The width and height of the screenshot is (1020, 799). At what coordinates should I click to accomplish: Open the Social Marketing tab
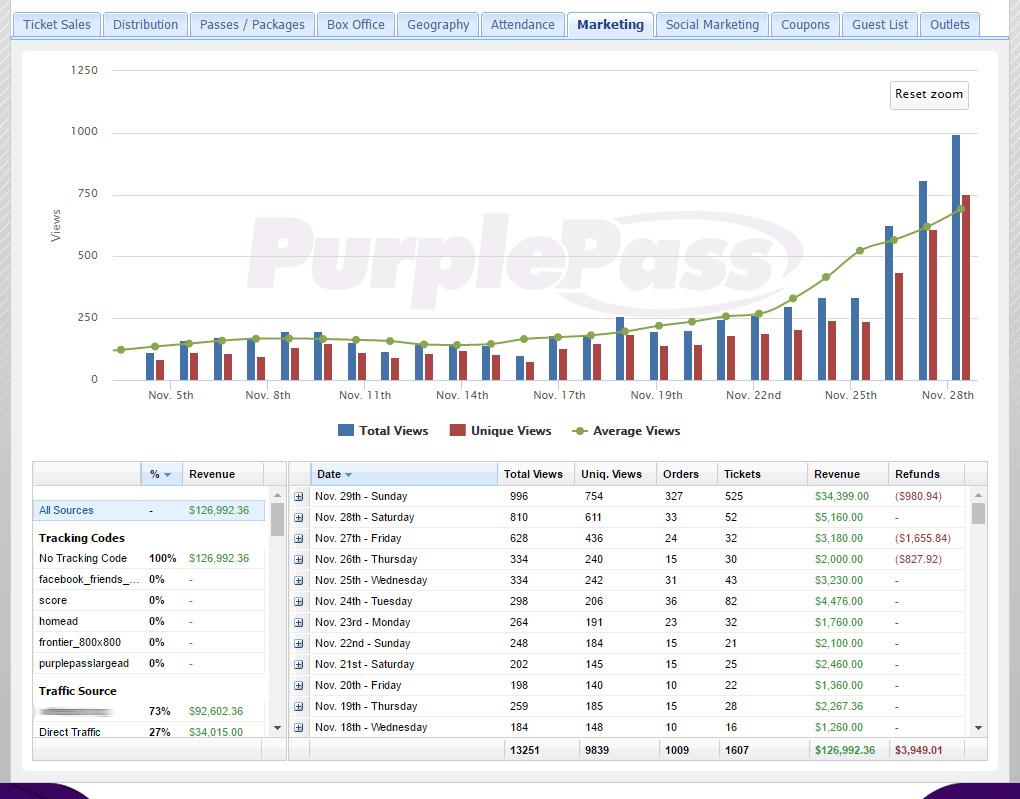pyautogui.click(x=712, y=25)
